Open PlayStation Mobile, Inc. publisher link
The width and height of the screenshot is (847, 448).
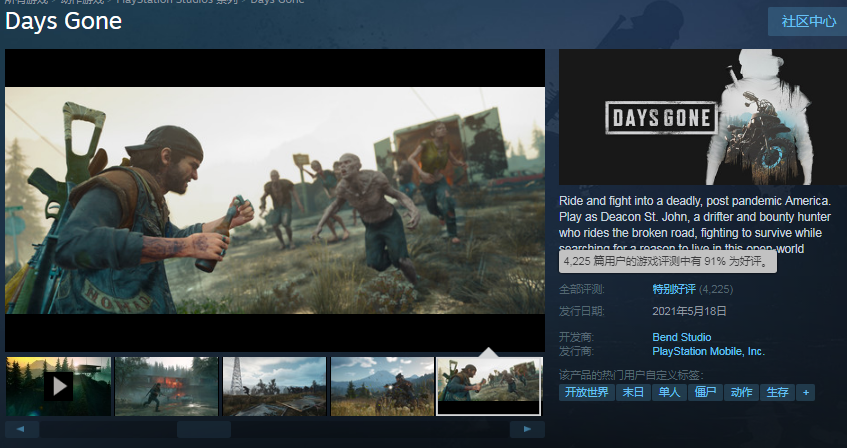click(x=708, y=351)
